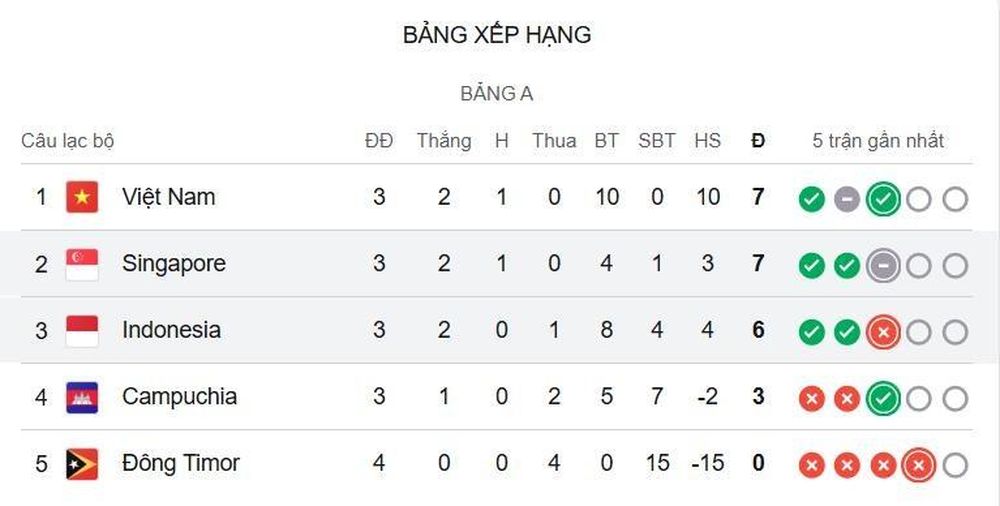Click the Singapore flag icon
This screenshot has height=506, width=1000.
[x=82, y=264]
